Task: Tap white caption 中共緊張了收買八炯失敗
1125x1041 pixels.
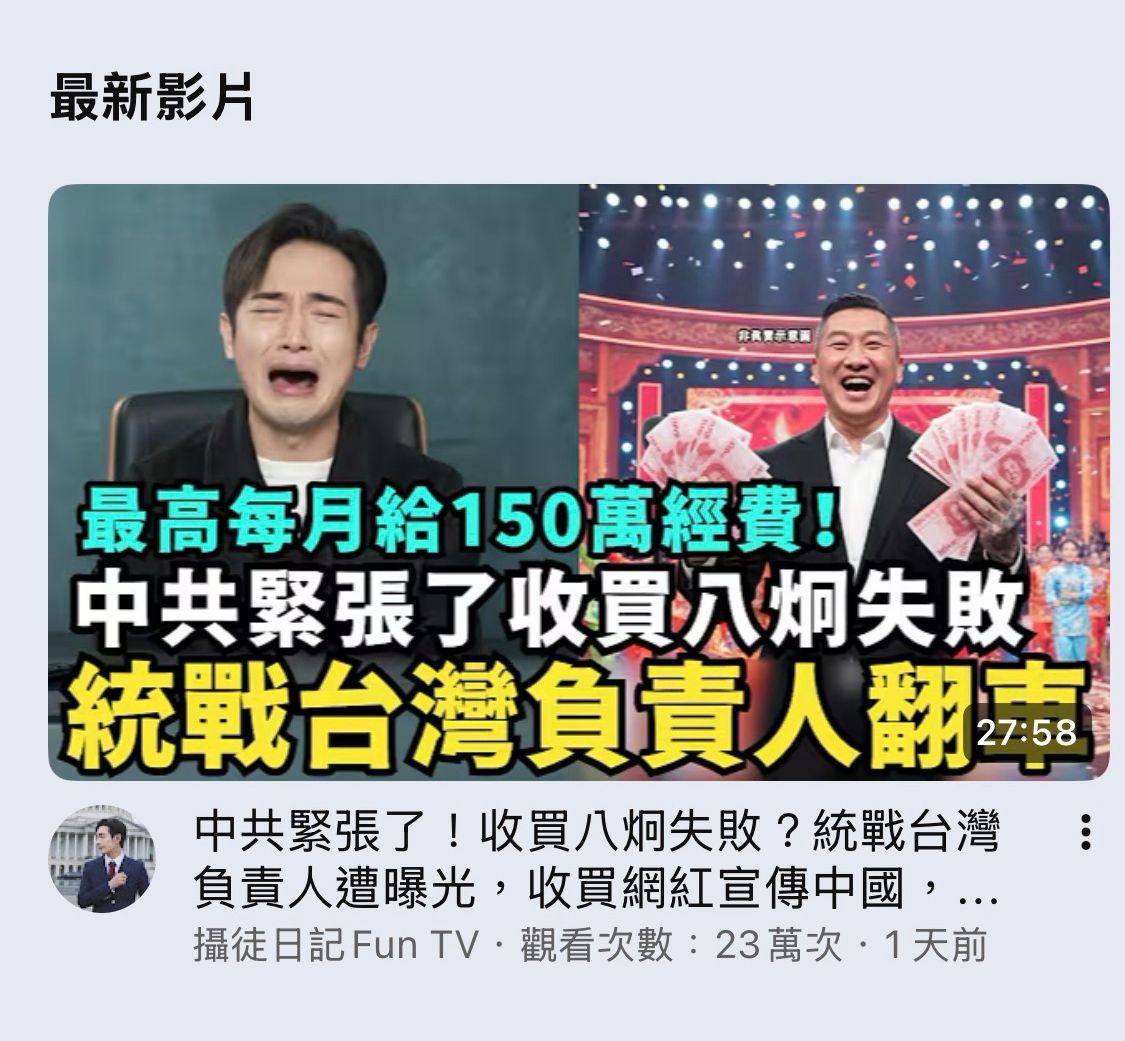Action: [x=549, y=608]
